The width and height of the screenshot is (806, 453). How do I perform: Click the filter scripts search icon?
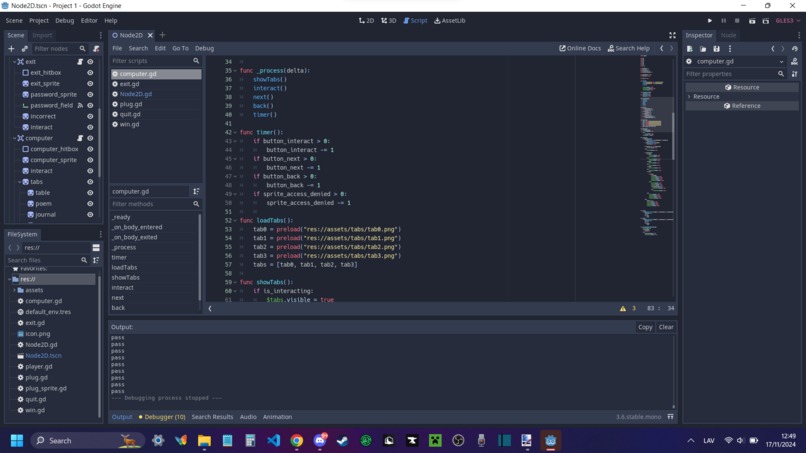(196, 61)
